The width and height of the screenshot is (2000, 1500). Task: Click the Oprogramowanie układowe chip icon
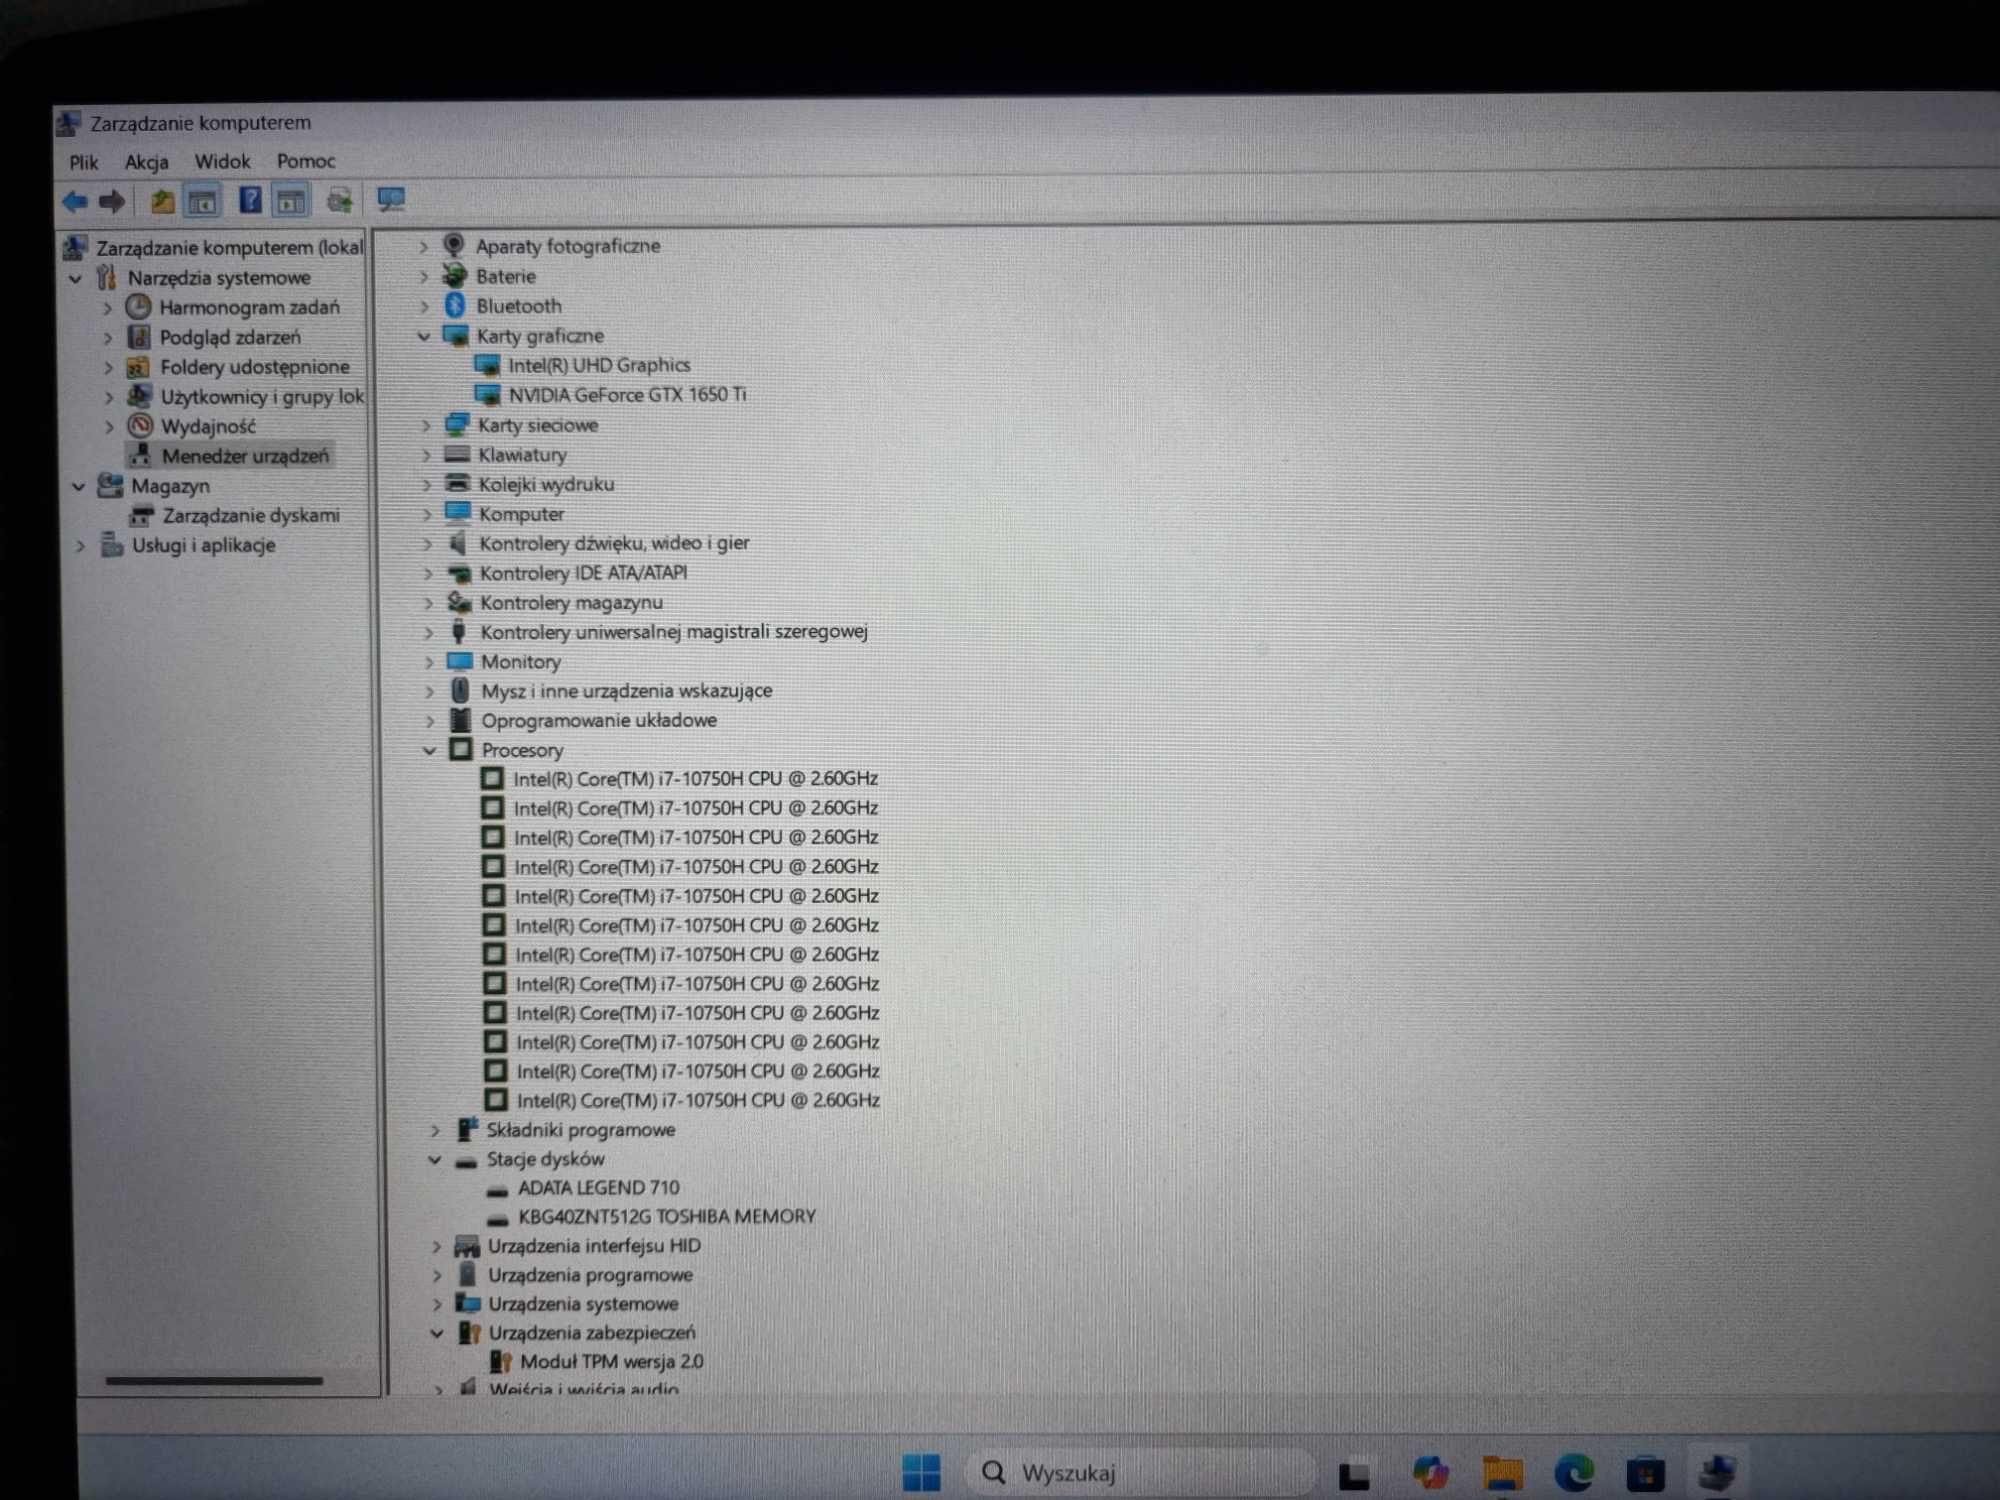[x=461, y=720]
